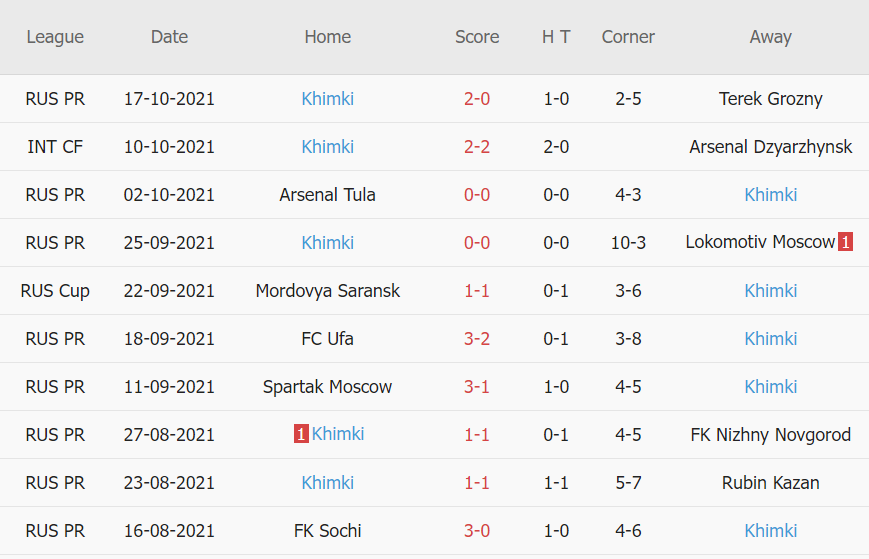The image size is (869, 559).
Task: Open Khimki link in 17-10-2021 row
Action: pyautogui.click(x=327, y=99)
